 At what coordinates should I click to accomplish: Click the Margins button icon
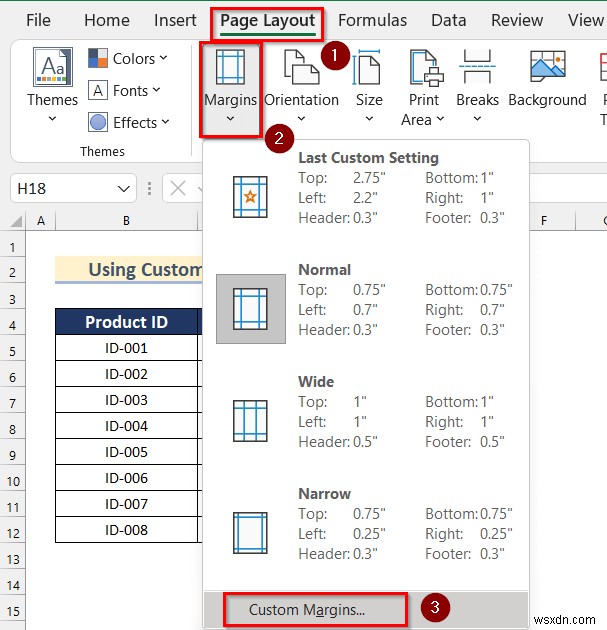tap(230, 67)
